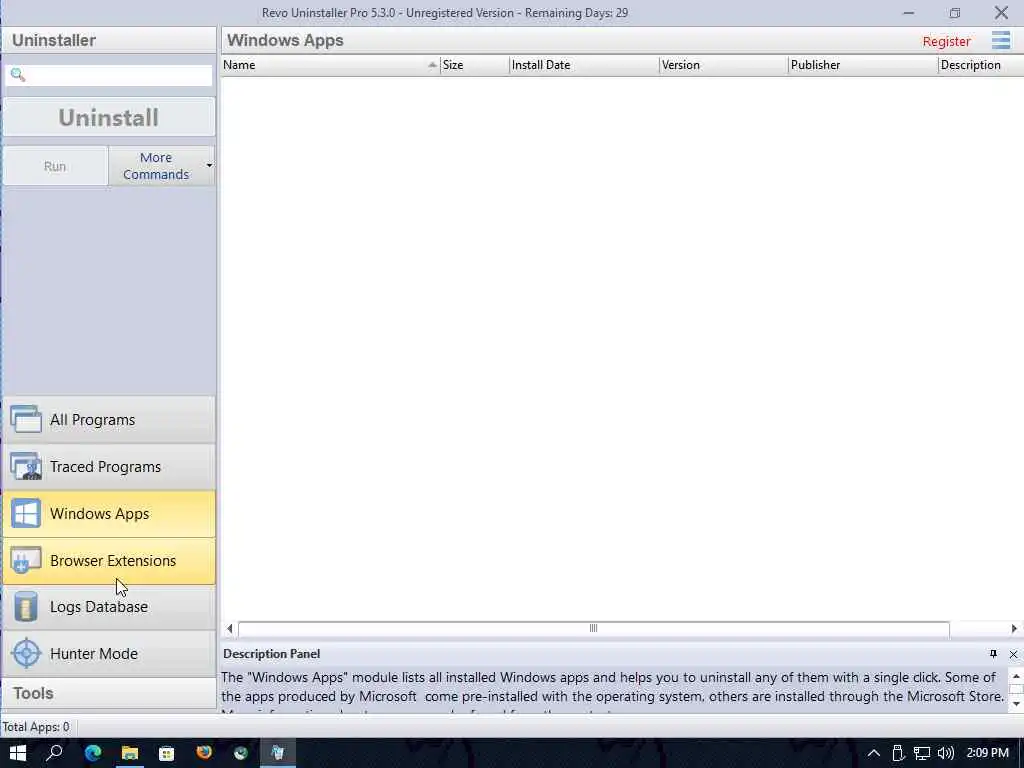Restore down the Revo Uninstaller window
The image size is (1024, 768).
pos(955,12)
